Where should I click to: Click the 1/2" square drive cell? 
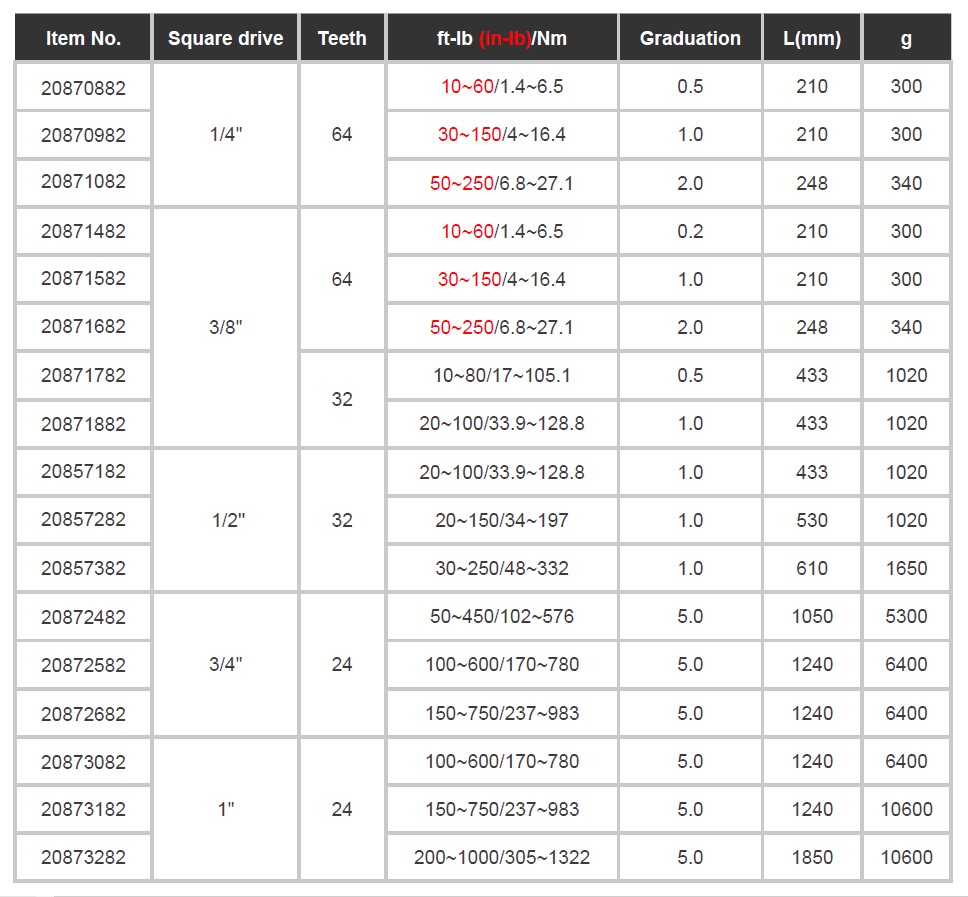click(225, 520)
